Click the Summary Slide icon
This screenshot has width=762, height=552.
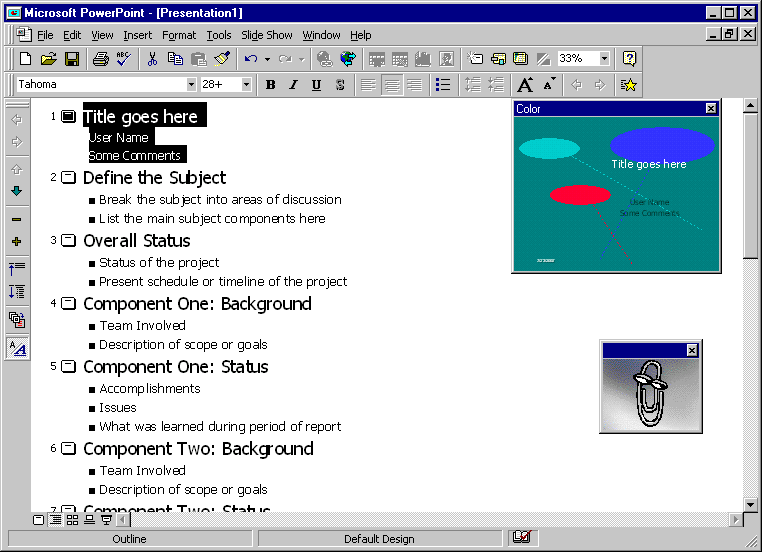(x=17, y=319)
